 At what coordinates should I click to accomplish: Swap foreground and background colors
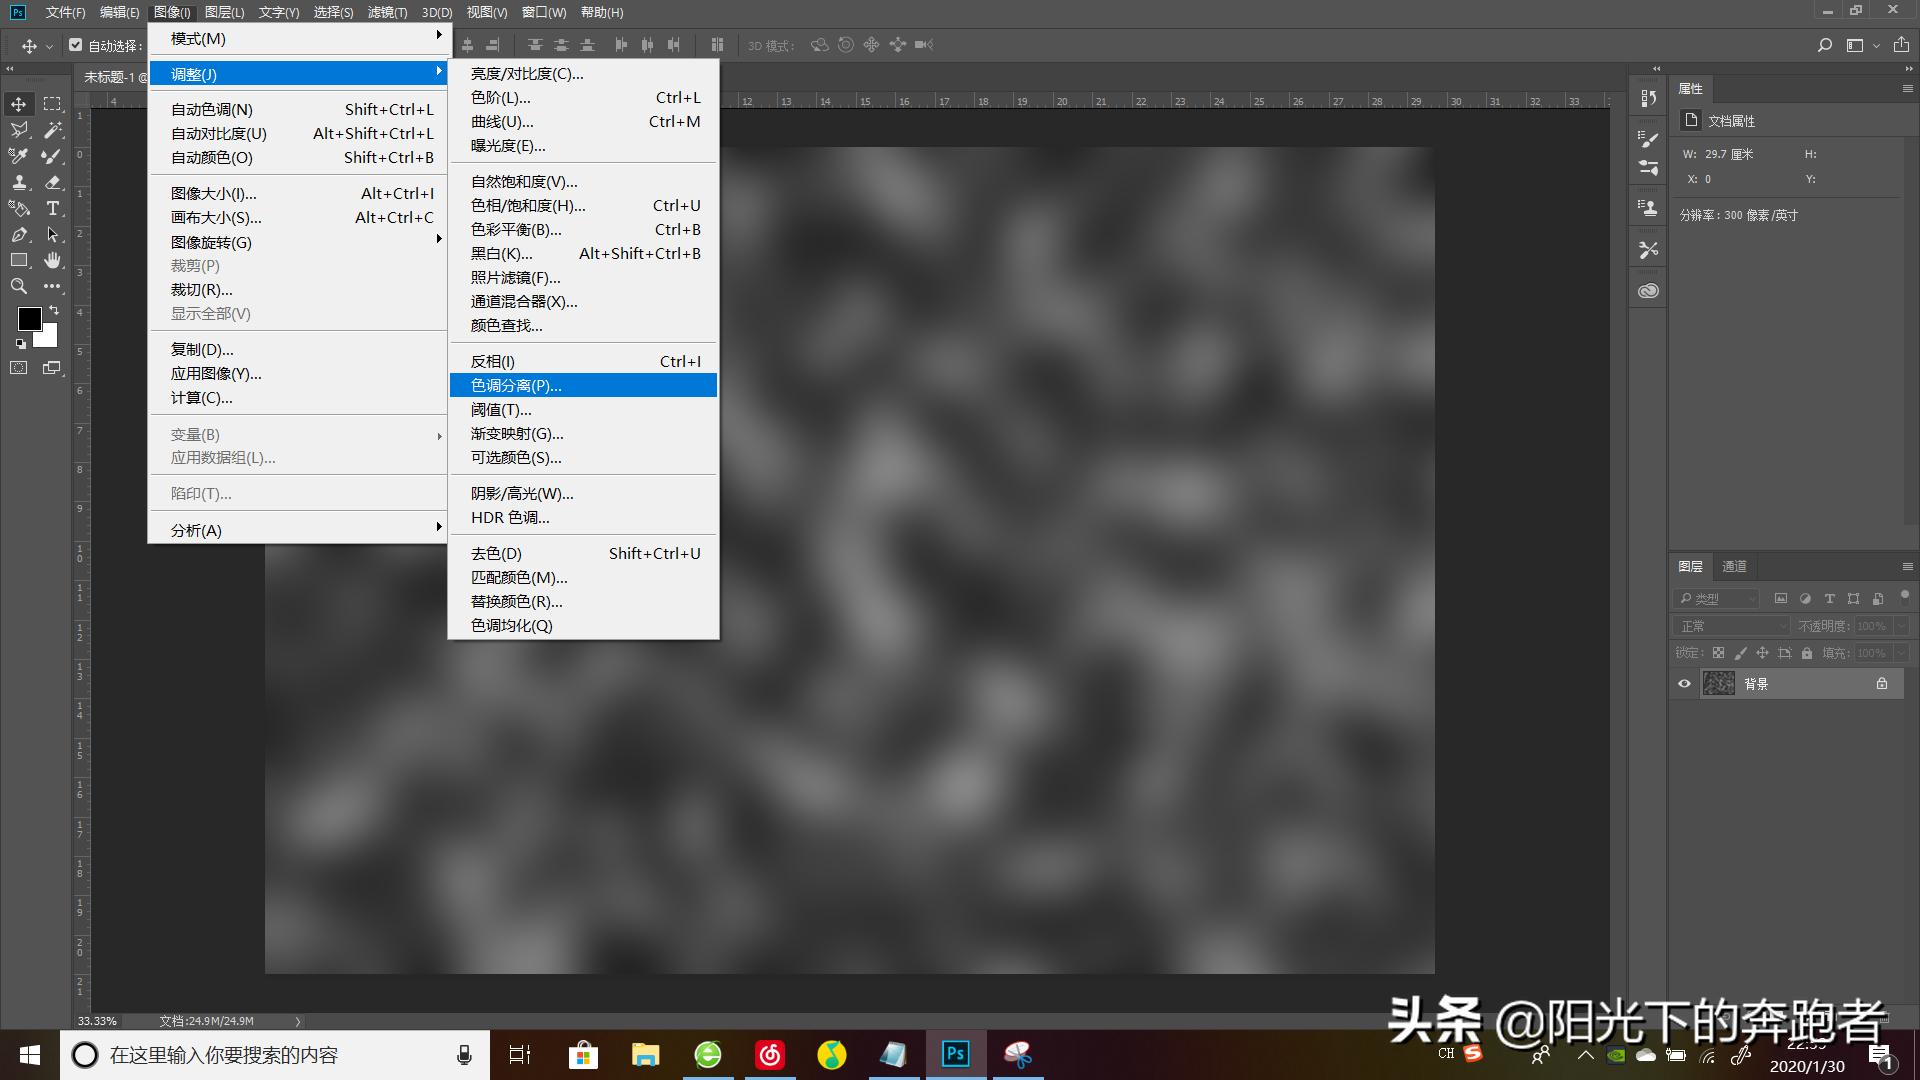pyautogui.click(x=54, y=312)
